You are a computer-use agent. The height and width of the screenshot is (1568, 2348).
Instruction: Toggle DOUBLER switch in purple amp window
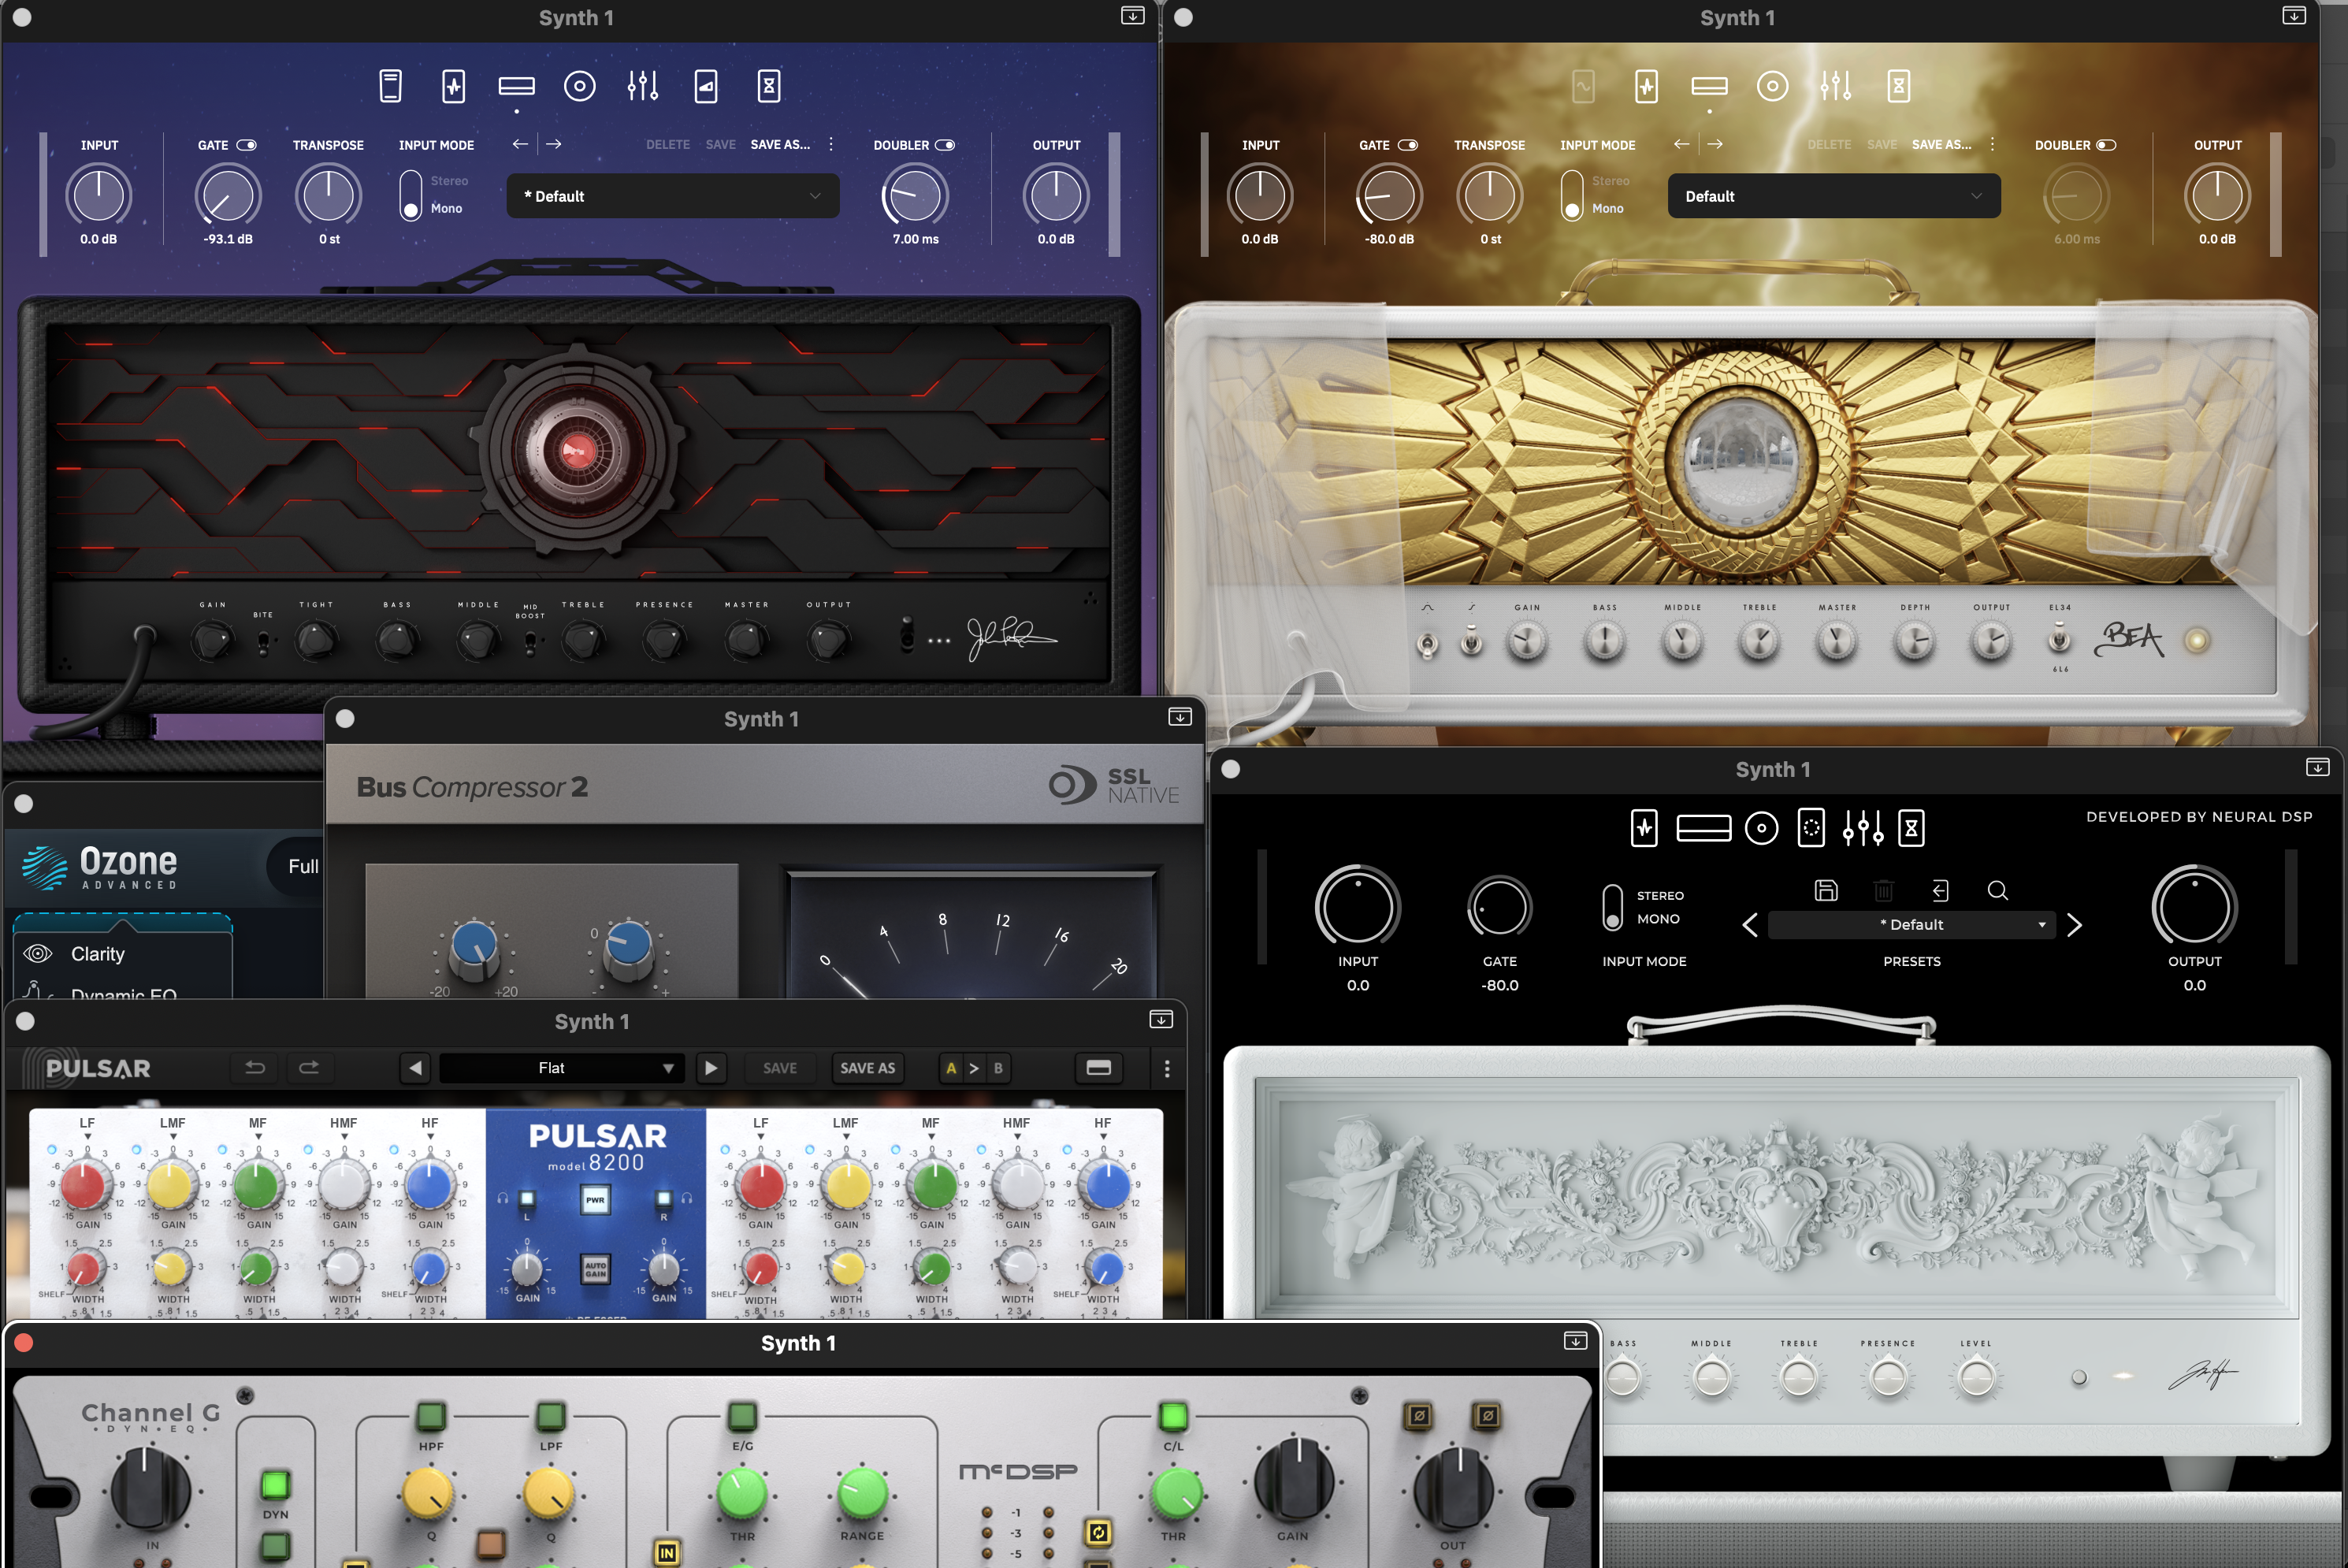(x=945, y=145)
